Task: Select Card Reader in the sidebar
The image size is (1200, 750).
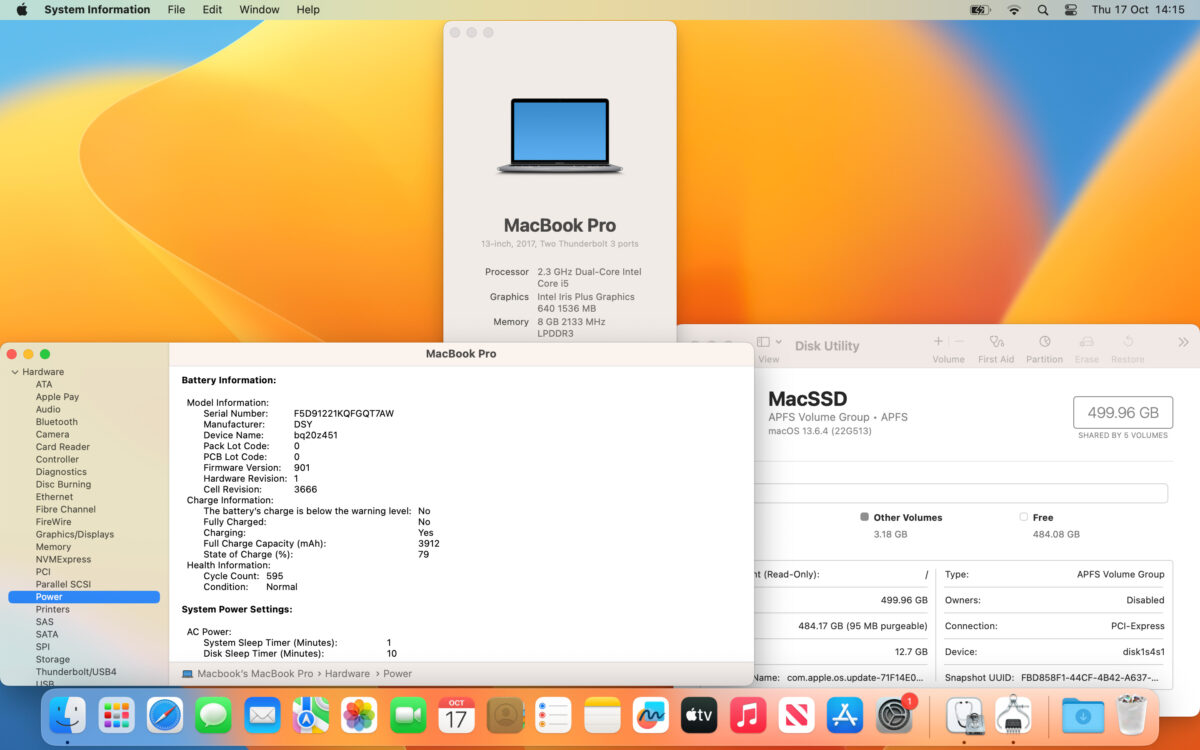Action: pyautogui.click(x=62, y=447)
